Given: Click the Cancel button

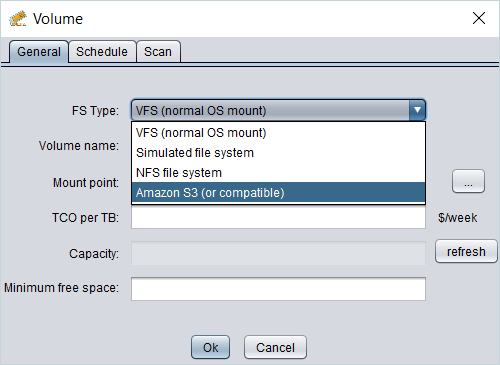Looking at the screenshot, I should click(x=275, y=347).
